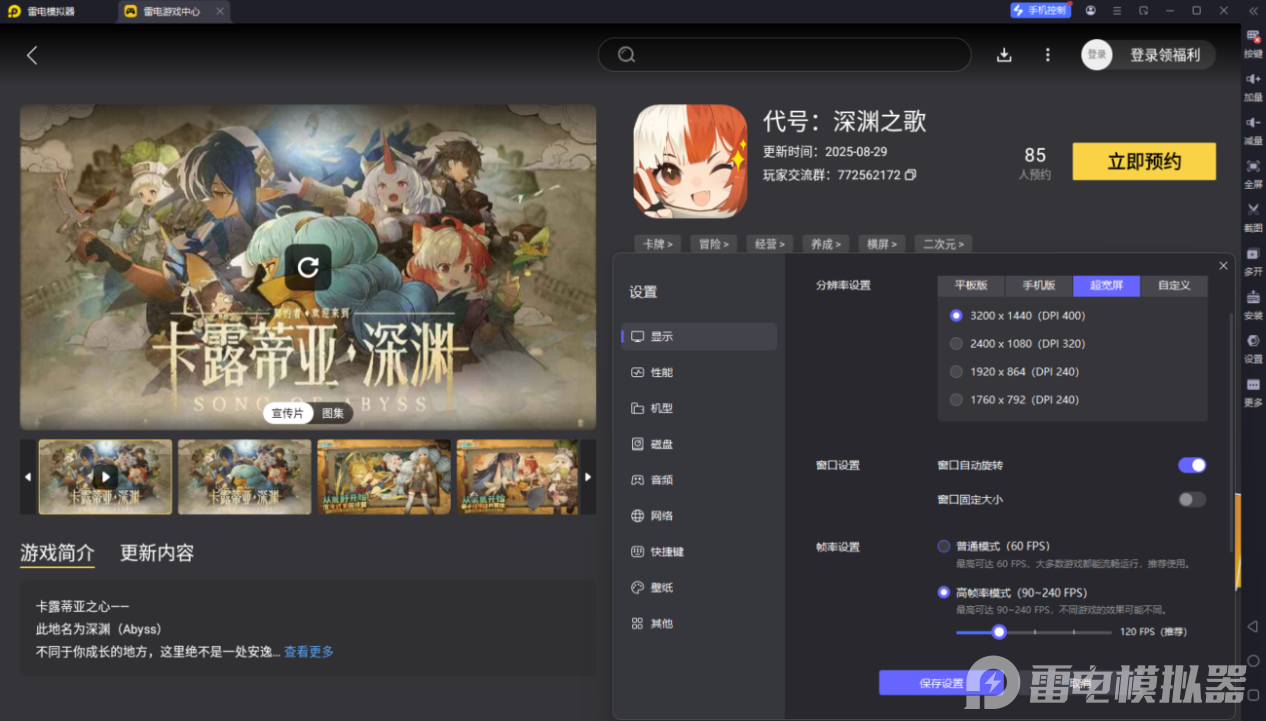Click the back arrow icon
Viewport: 1266px width, 721px height.
(x=32, y=56)
